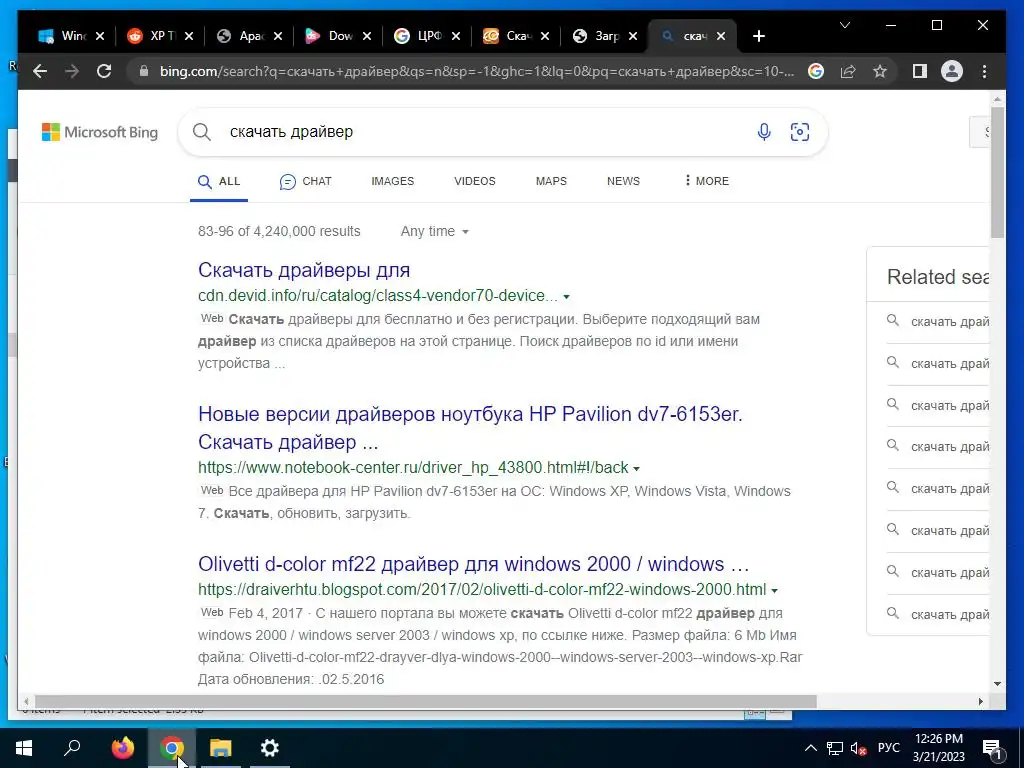Close the Apa browser tab
The width and height of the screenshot is (1024, 768).
click(278, 36)
